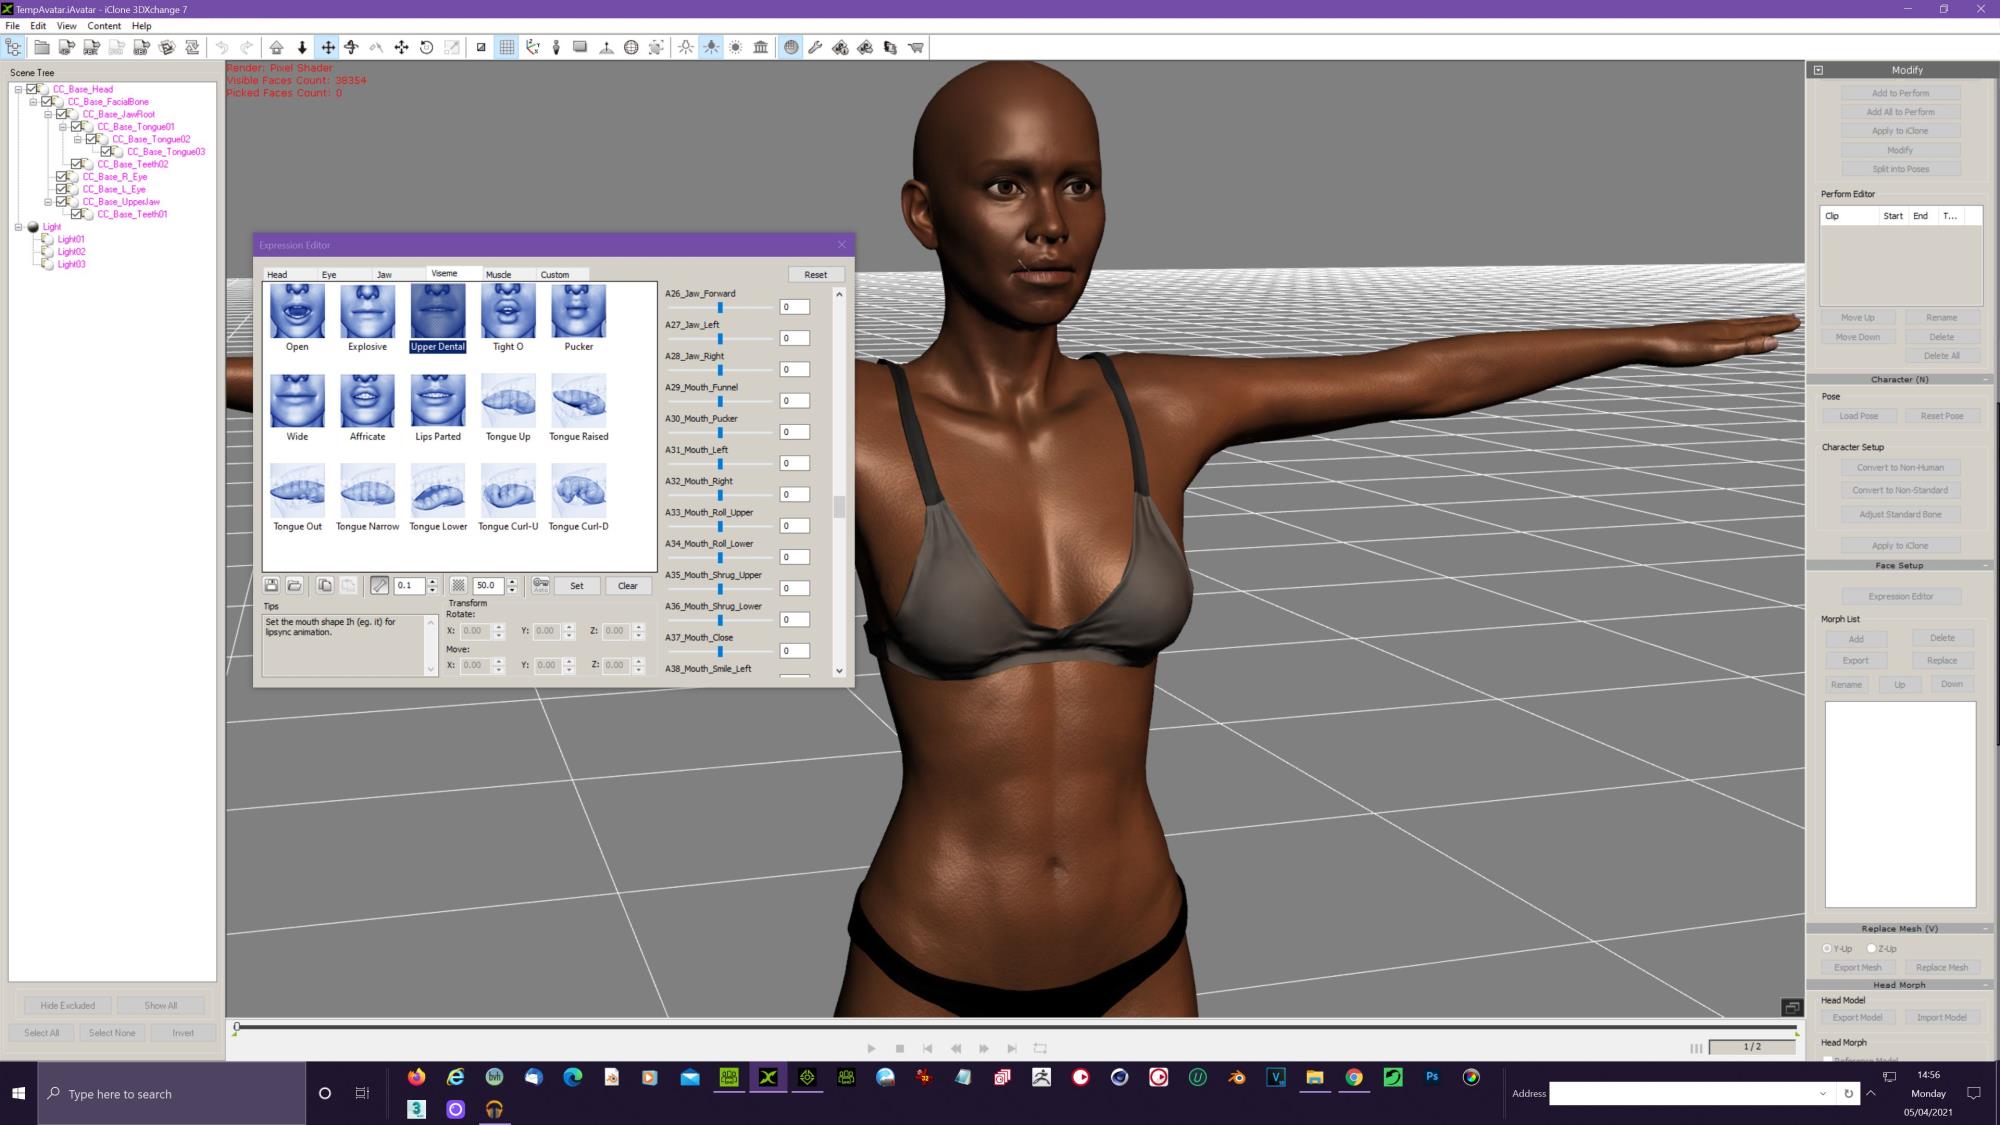Open Photoshop from the taskbar
This screenshot has height=1125, width=2000.
pyautogui.click(x=1432, y=1077)
